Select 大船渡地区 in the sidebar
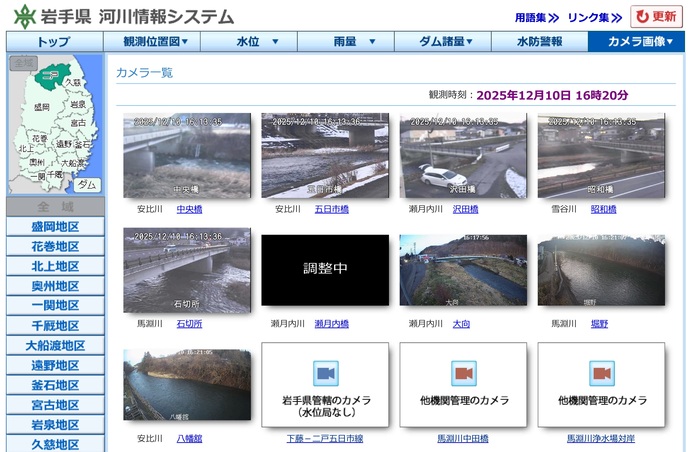This screenshot has width=690, height=452. (x=55, y=345)
